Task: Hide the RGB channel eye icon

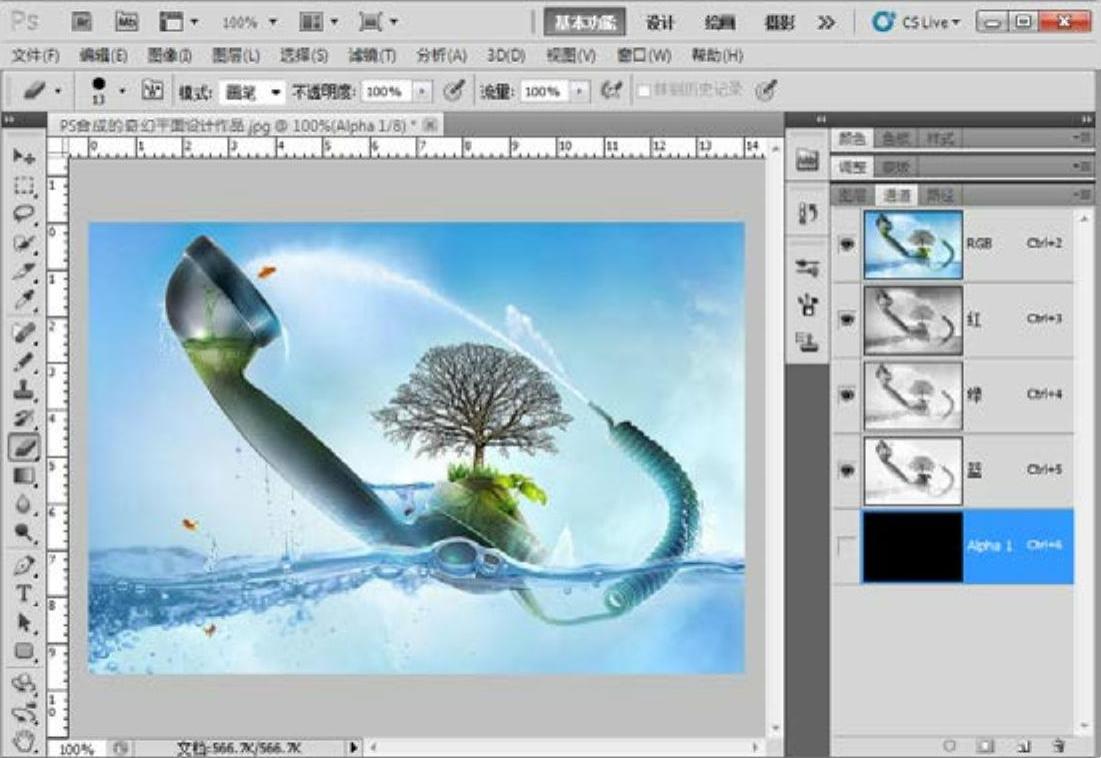Action: [847, 244]
